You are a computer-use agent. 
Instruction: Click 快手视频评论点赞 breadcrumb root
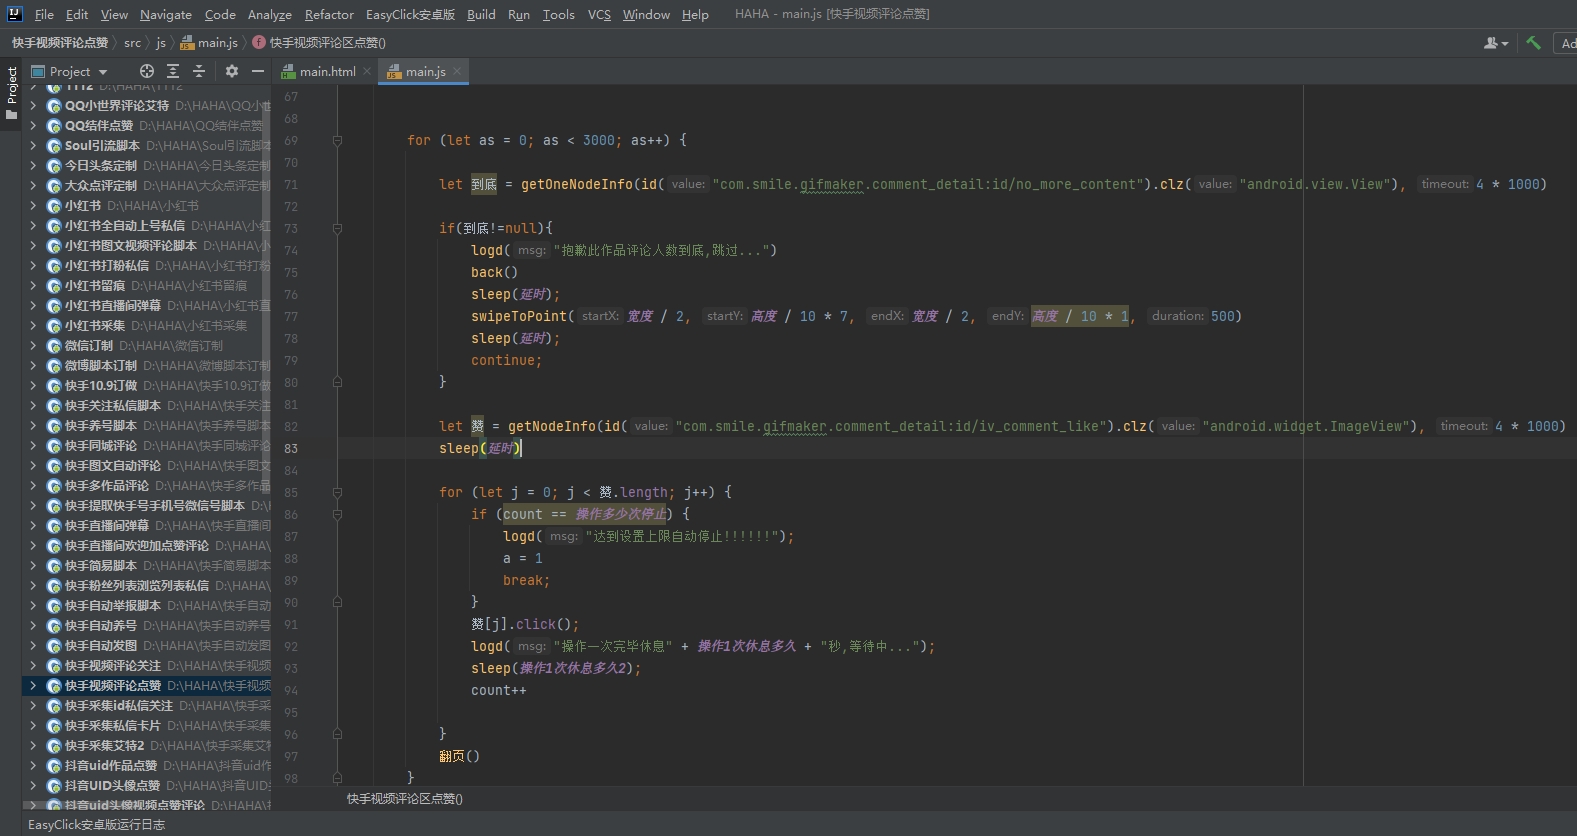60,43
